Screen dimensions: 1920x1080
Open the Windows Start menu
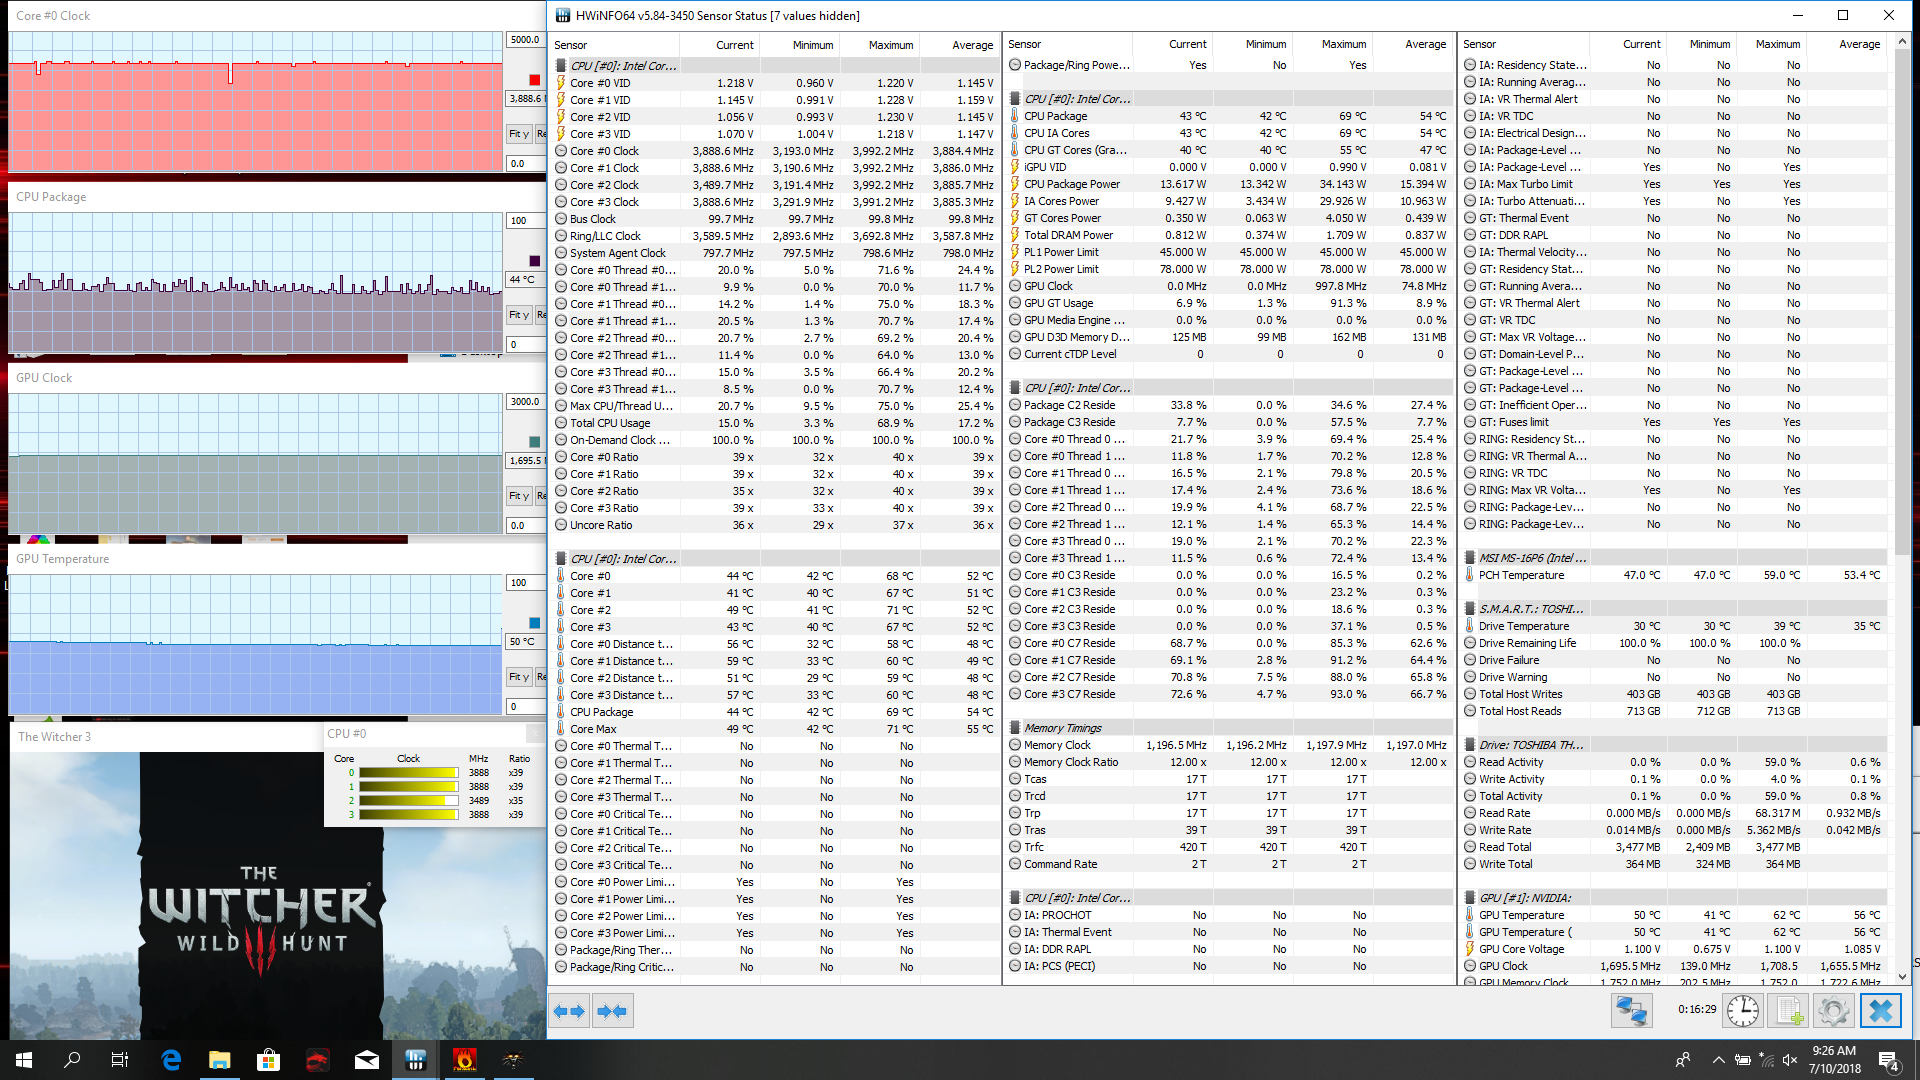24,1060
